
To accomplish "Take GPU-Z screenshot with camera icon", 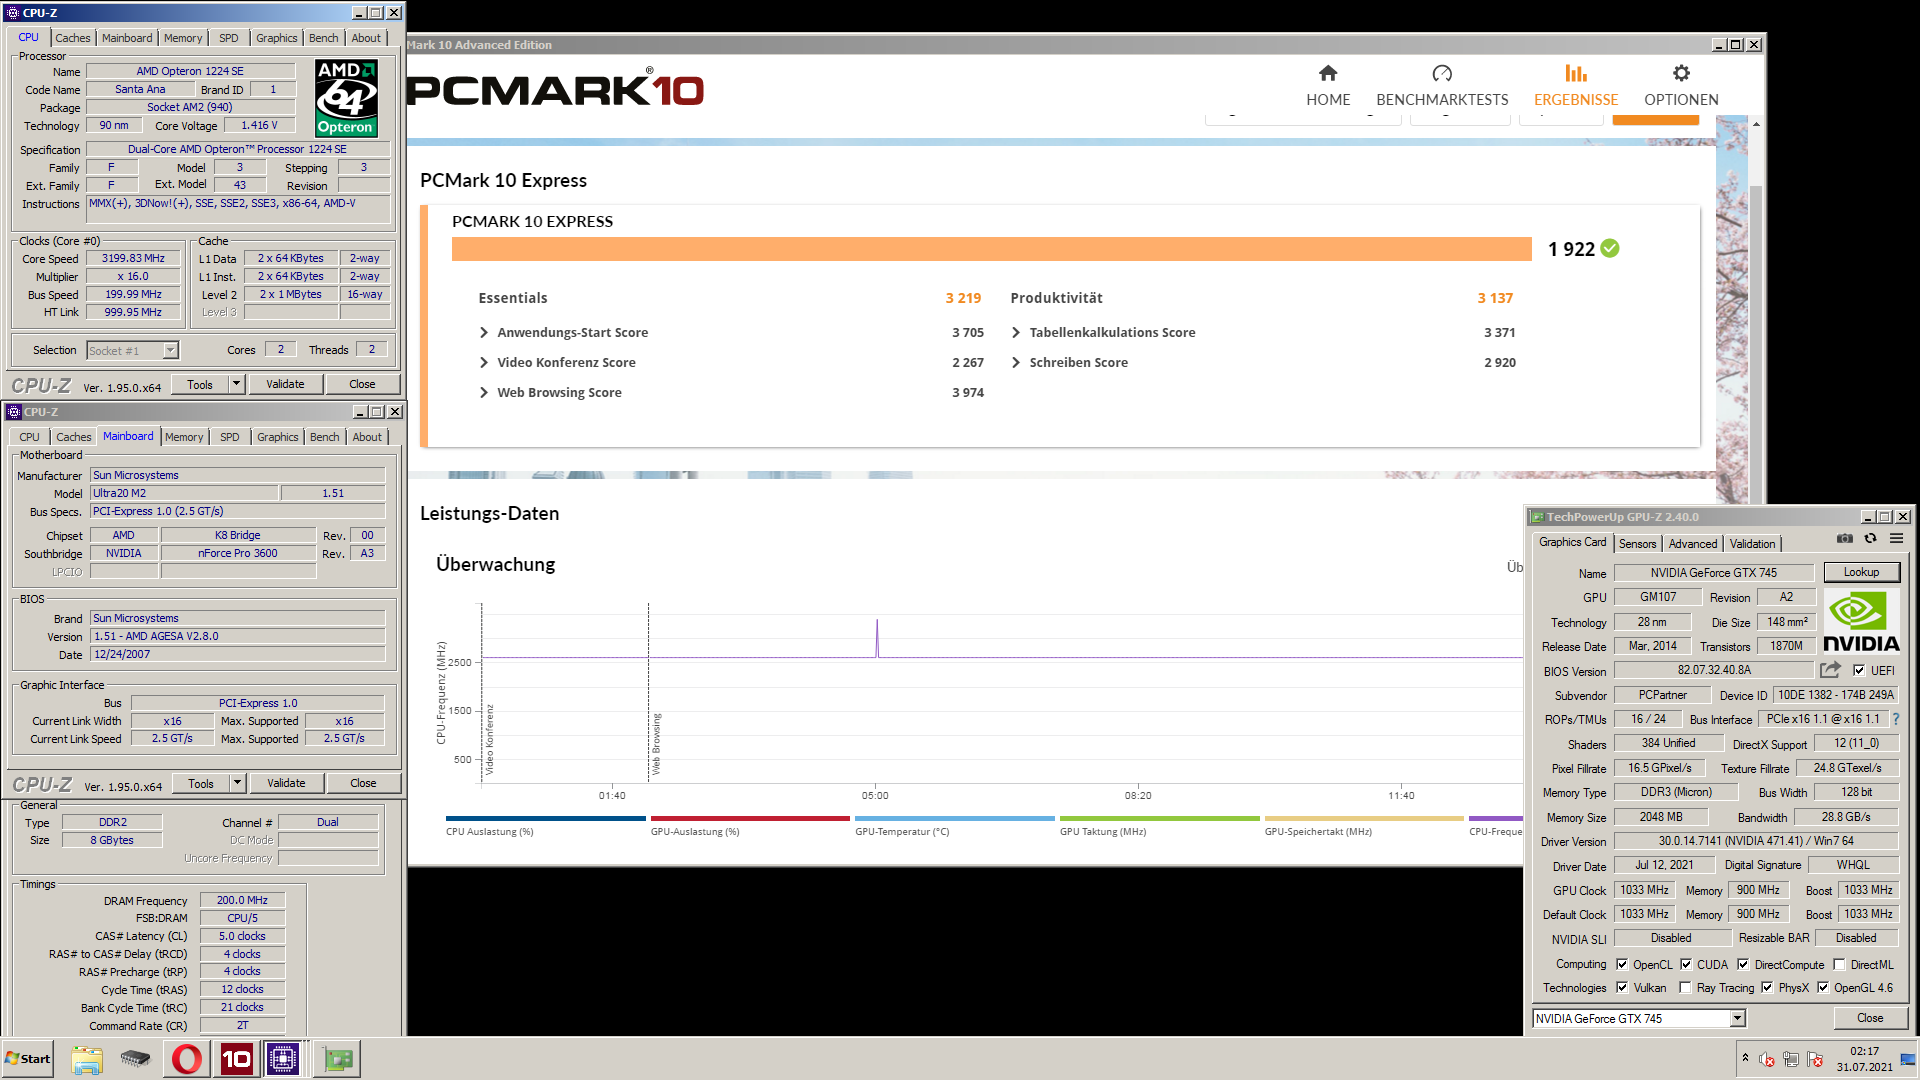I will (x=1845, y=538).
